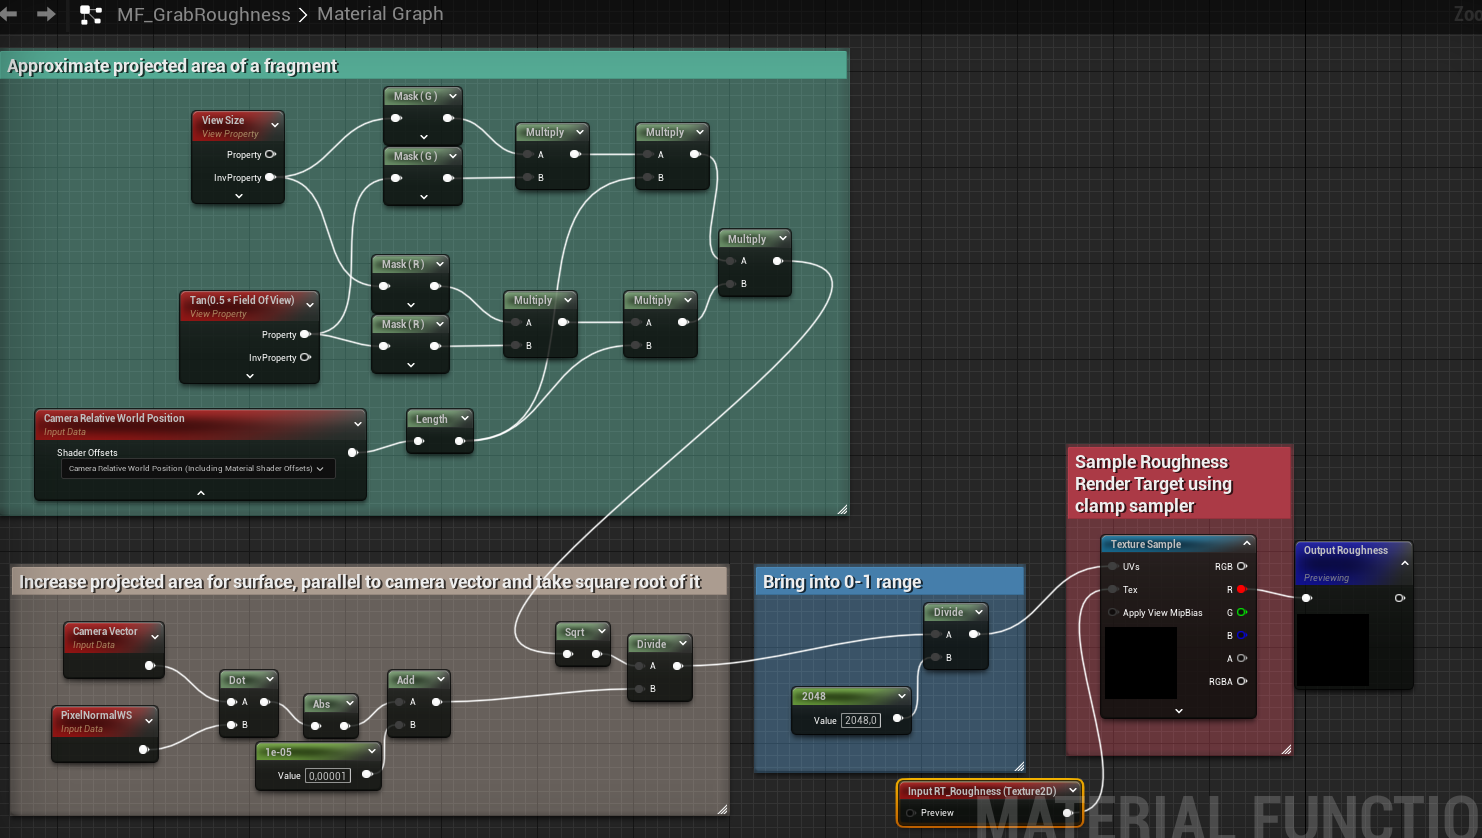Open MF_GrabRoughness breadcrumb
The height and width of the screenshot is (838, 1482).
point(203,15)
